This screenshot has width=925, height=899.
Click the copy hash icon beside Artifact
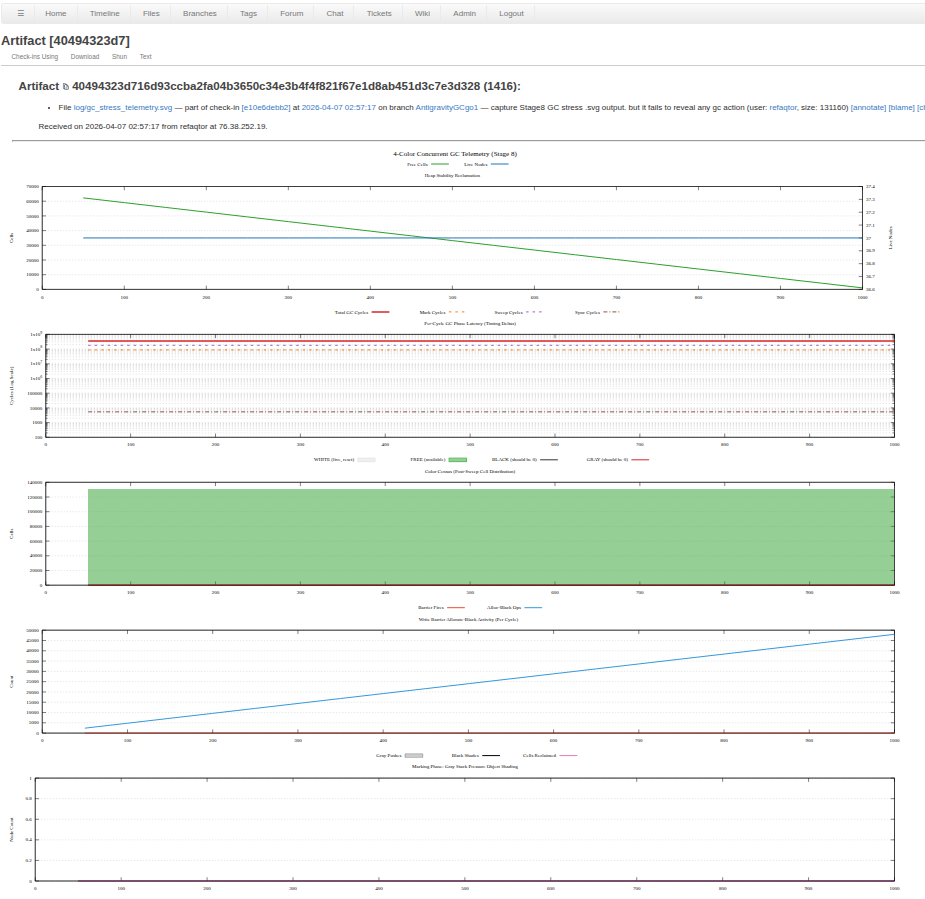point(66,87)
